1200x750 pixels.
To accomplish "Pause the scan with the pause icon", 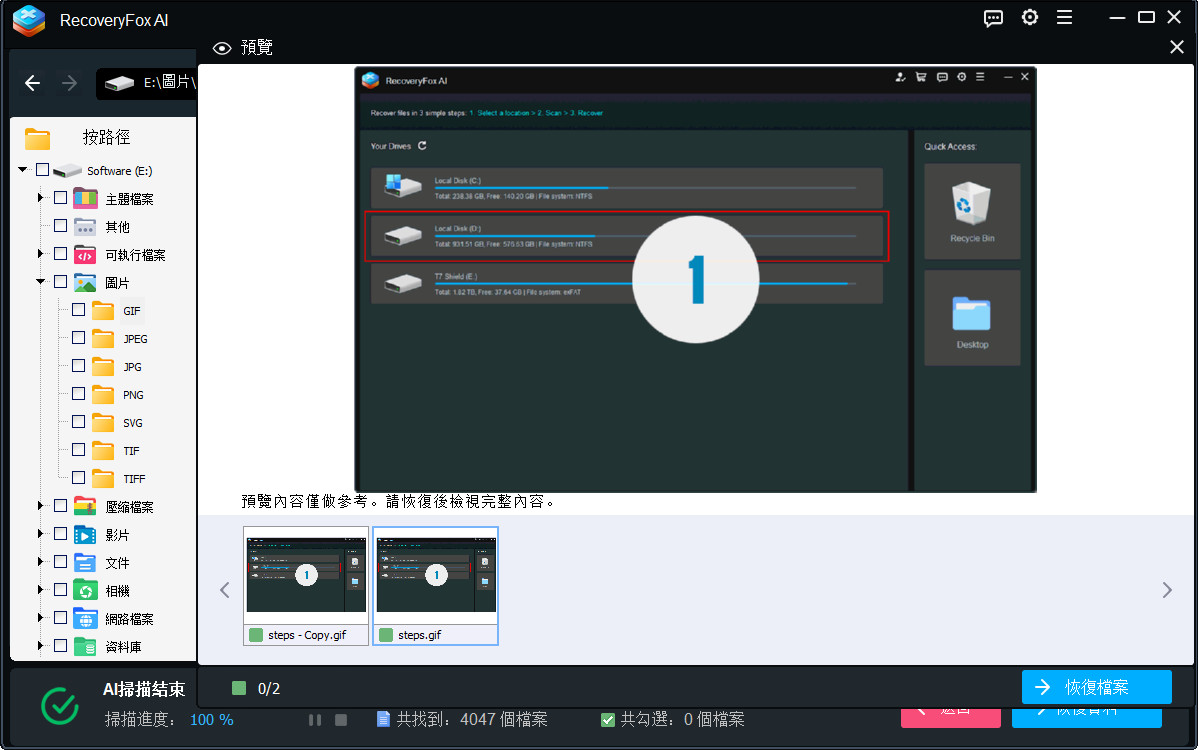I will (314, 718).
